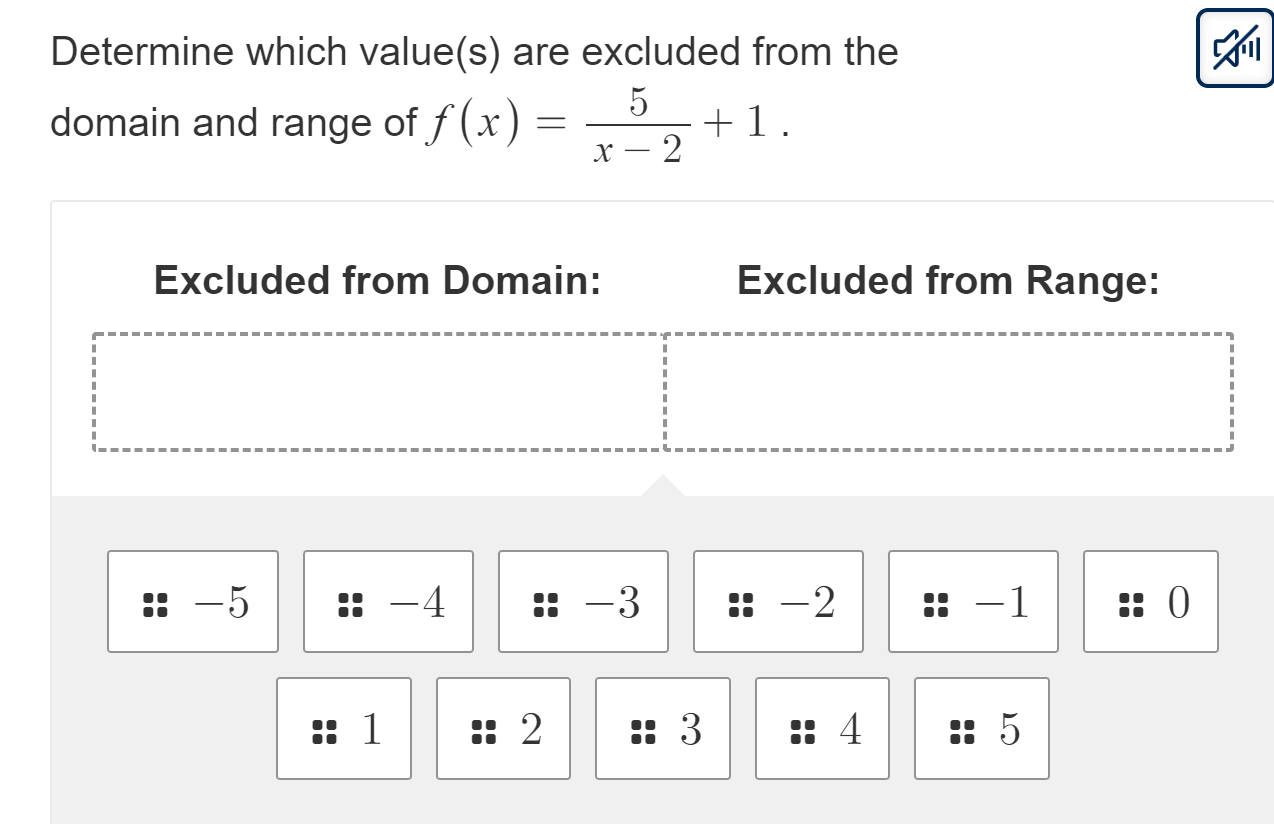Click the drag-handle dots on the 5 tile
This screenshot has height=824, width=1274.
tap(960, 728)
